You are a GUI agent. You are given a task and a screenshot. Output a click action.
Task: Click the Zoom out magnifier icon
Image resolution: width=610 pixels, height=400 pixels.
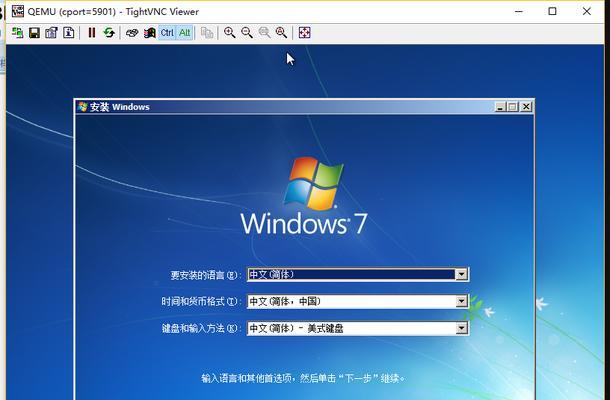point(247,33)
